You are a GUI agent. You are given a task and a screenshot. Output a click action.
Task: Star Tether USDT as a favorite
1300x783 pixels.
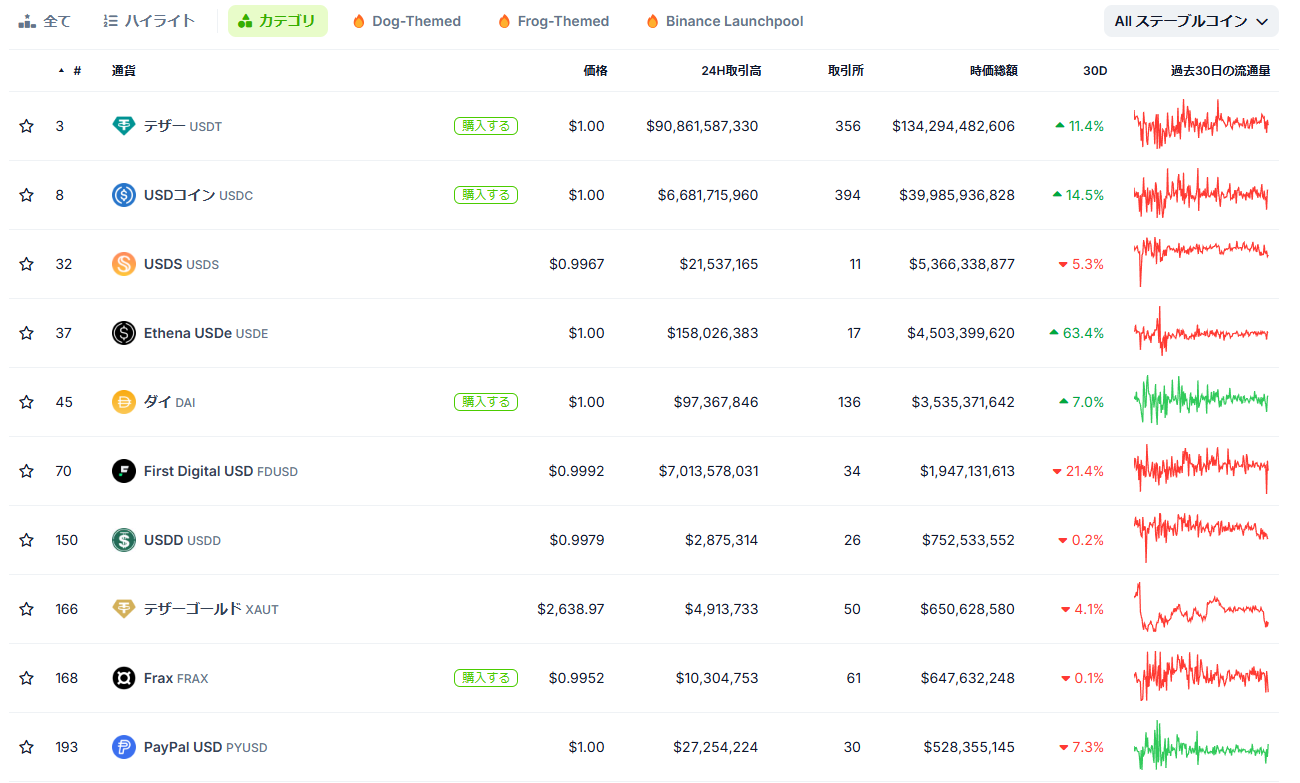(27, 126)
